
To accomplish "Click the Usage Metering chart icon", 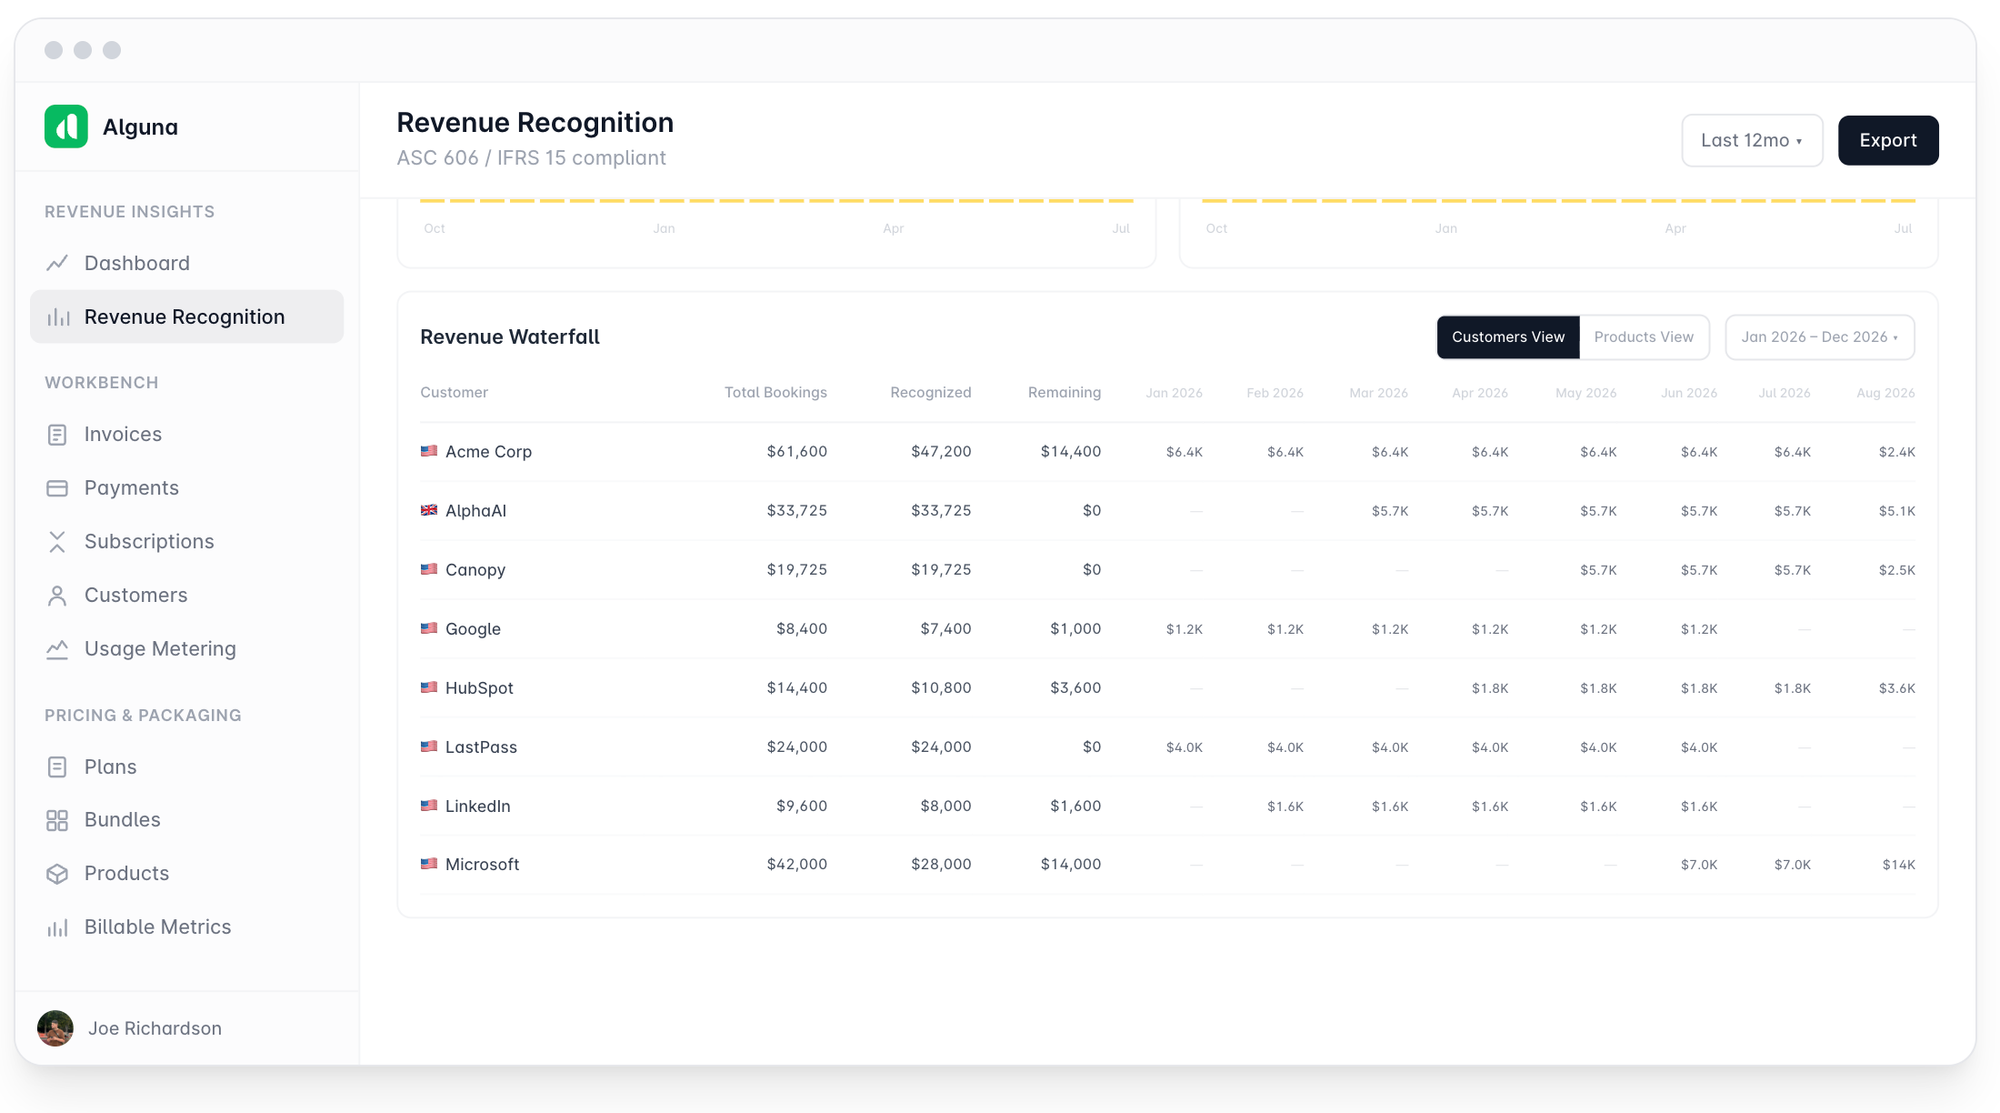I will pos(57,649).
